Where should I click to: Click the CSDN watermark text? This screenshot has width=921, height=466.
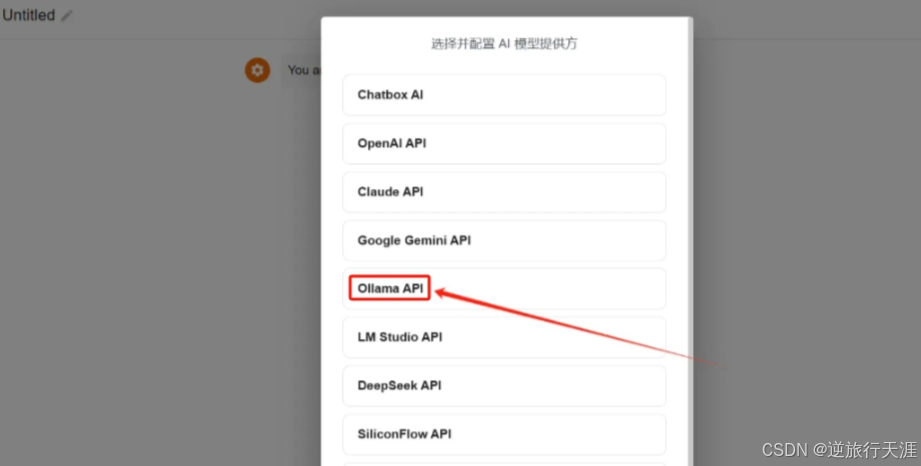[x=839, y=450]
